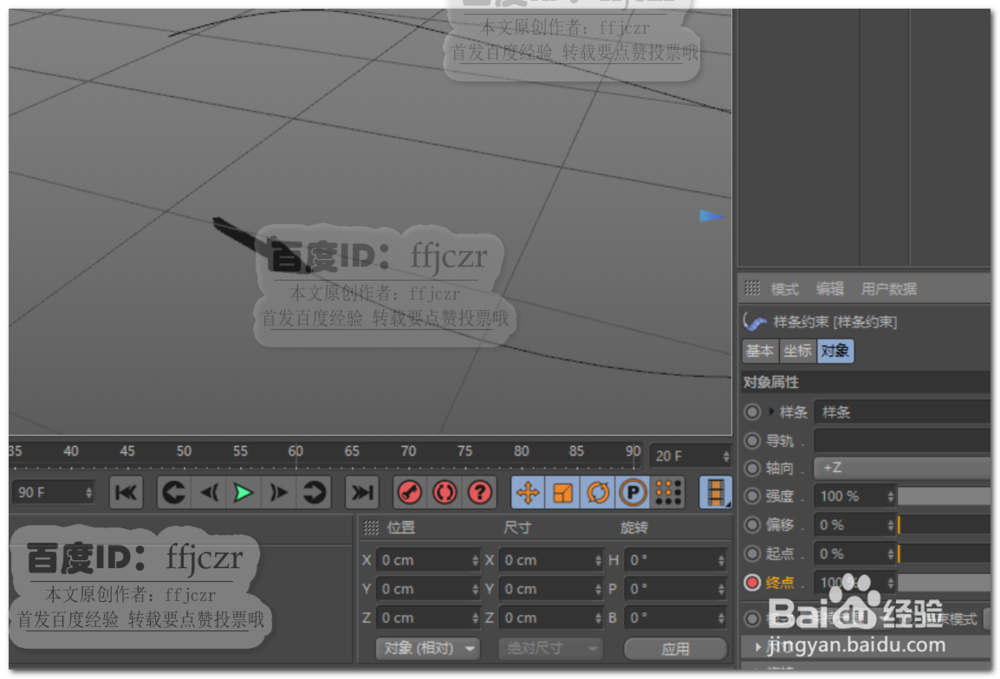This screenshot has height=679, width=1000.
Task: Click rotation H 0° field
Action: click(x=675, y=560)
